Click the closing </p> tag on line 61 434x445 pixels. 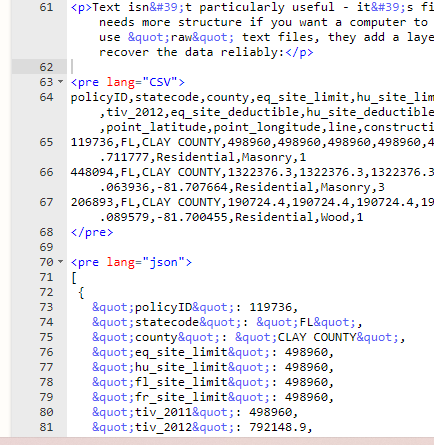(x=299, y=52)
